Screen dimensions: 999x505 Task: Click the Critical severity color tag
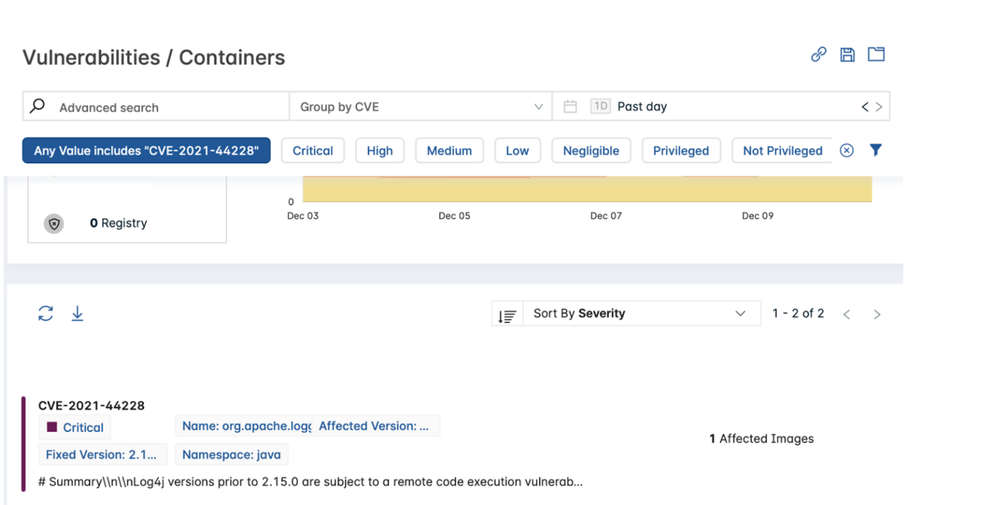click(75, 427)
